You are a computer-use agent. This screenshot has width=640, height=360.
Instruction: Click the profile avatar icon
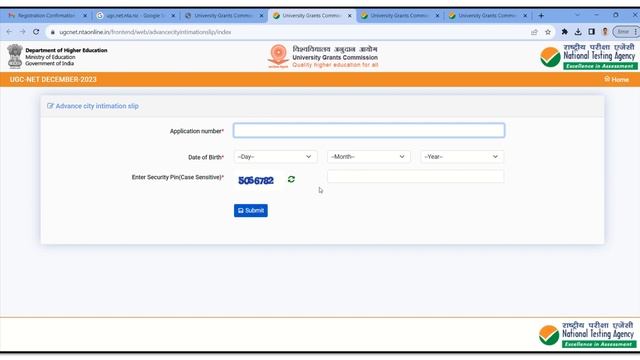pyautogui.click(x=605, y=31)
